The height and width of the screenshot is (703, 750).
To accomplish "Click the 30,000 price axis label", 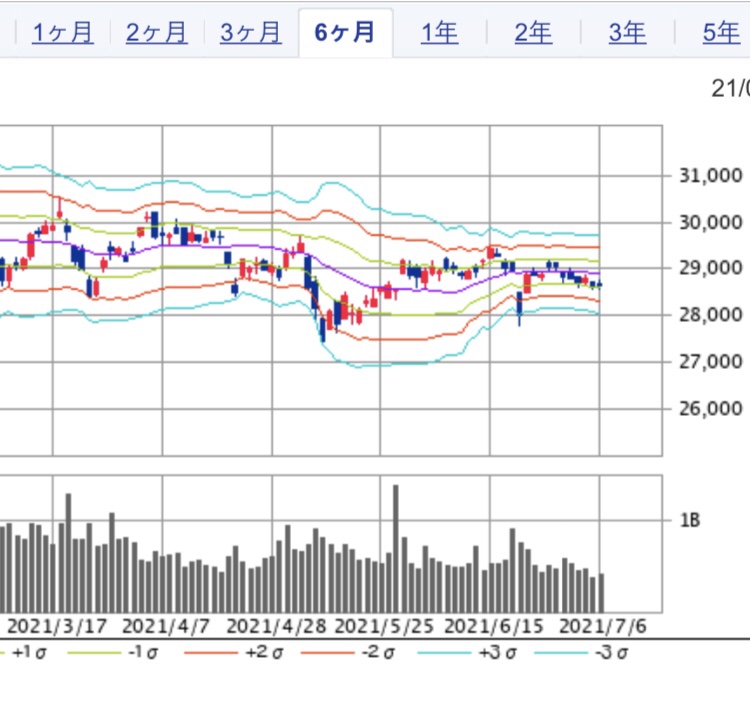I will tap(711, 222).
